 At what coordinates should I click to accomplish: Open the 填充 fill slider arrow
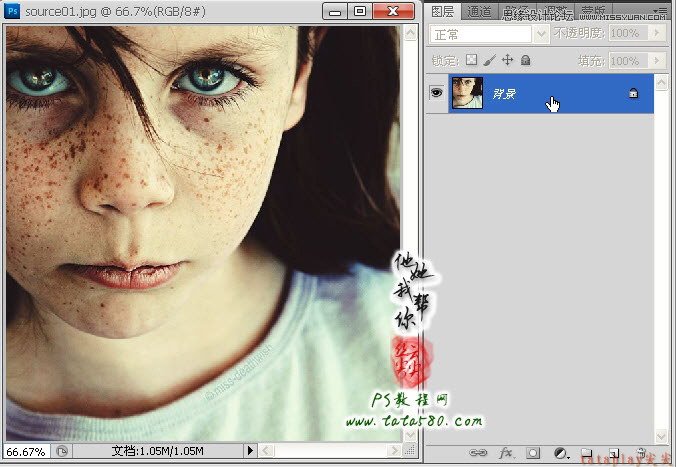[x=657, y=60]
